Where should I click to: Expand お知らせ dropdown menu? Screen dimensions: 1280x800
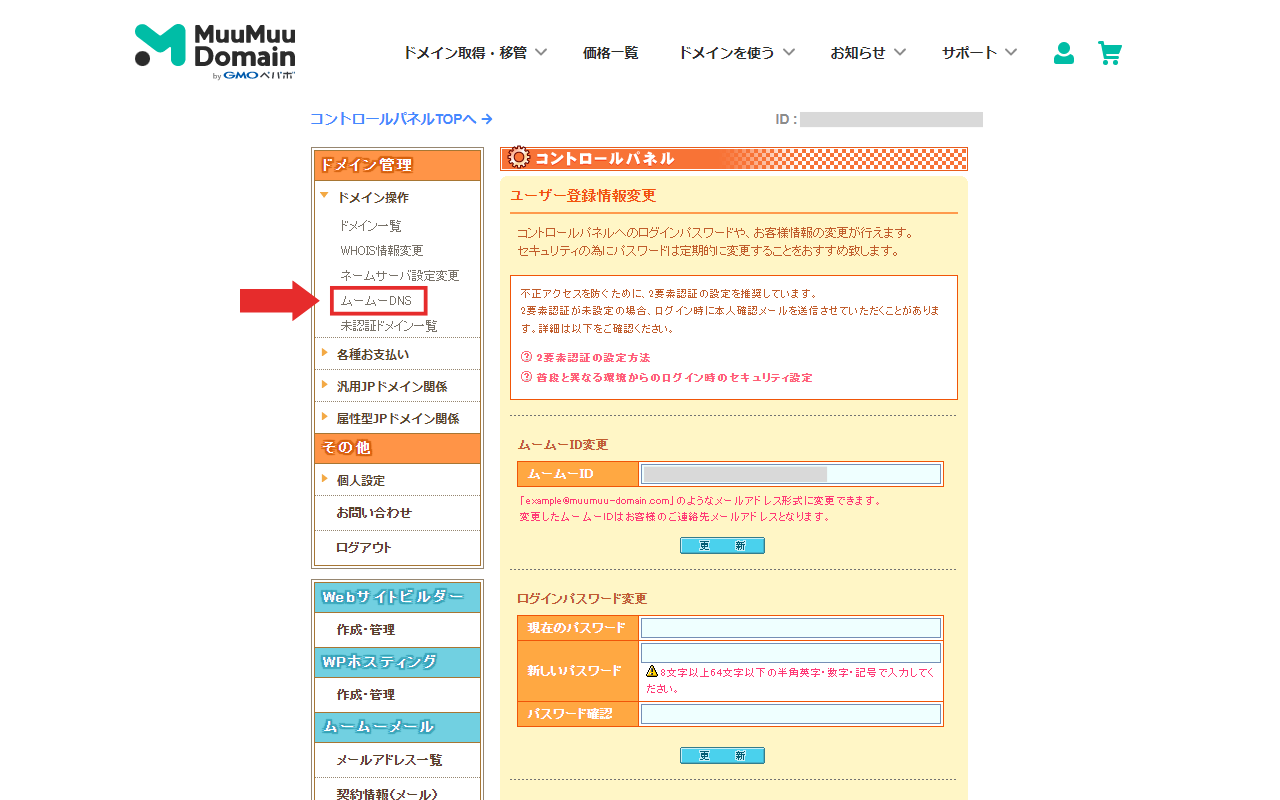click(868, 53)
